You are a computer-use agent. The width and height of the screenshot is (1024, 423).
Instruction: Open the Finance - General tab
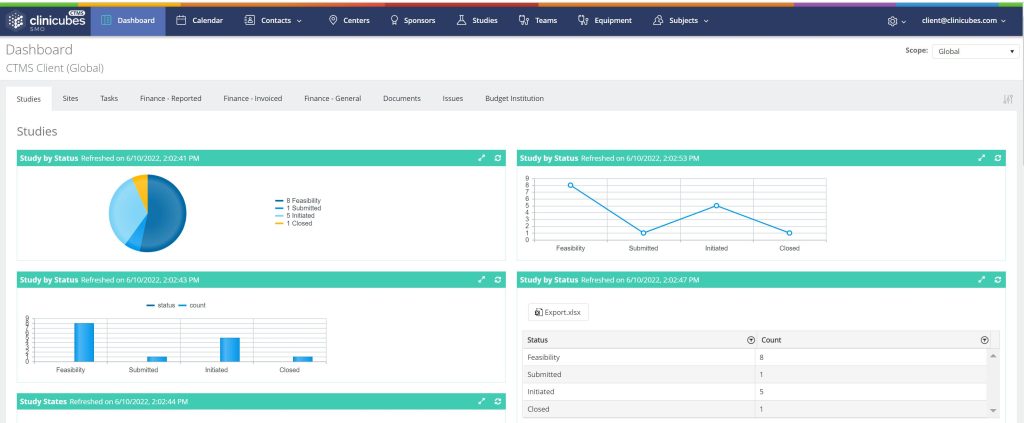point(332,99)
